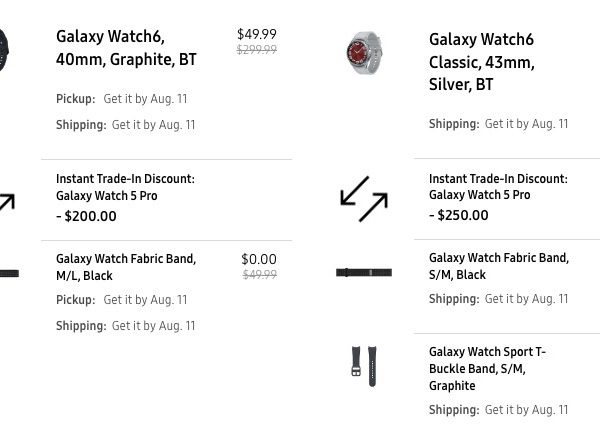Click Pickup info under Galaxy Watch6 Graphite
The image size is (600, 430).
coord(121,99)
